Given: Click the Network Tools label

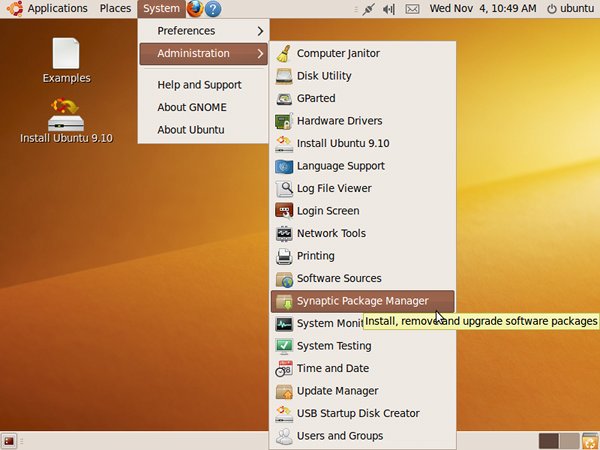Looking at the screenshot, I should point(331,233).
